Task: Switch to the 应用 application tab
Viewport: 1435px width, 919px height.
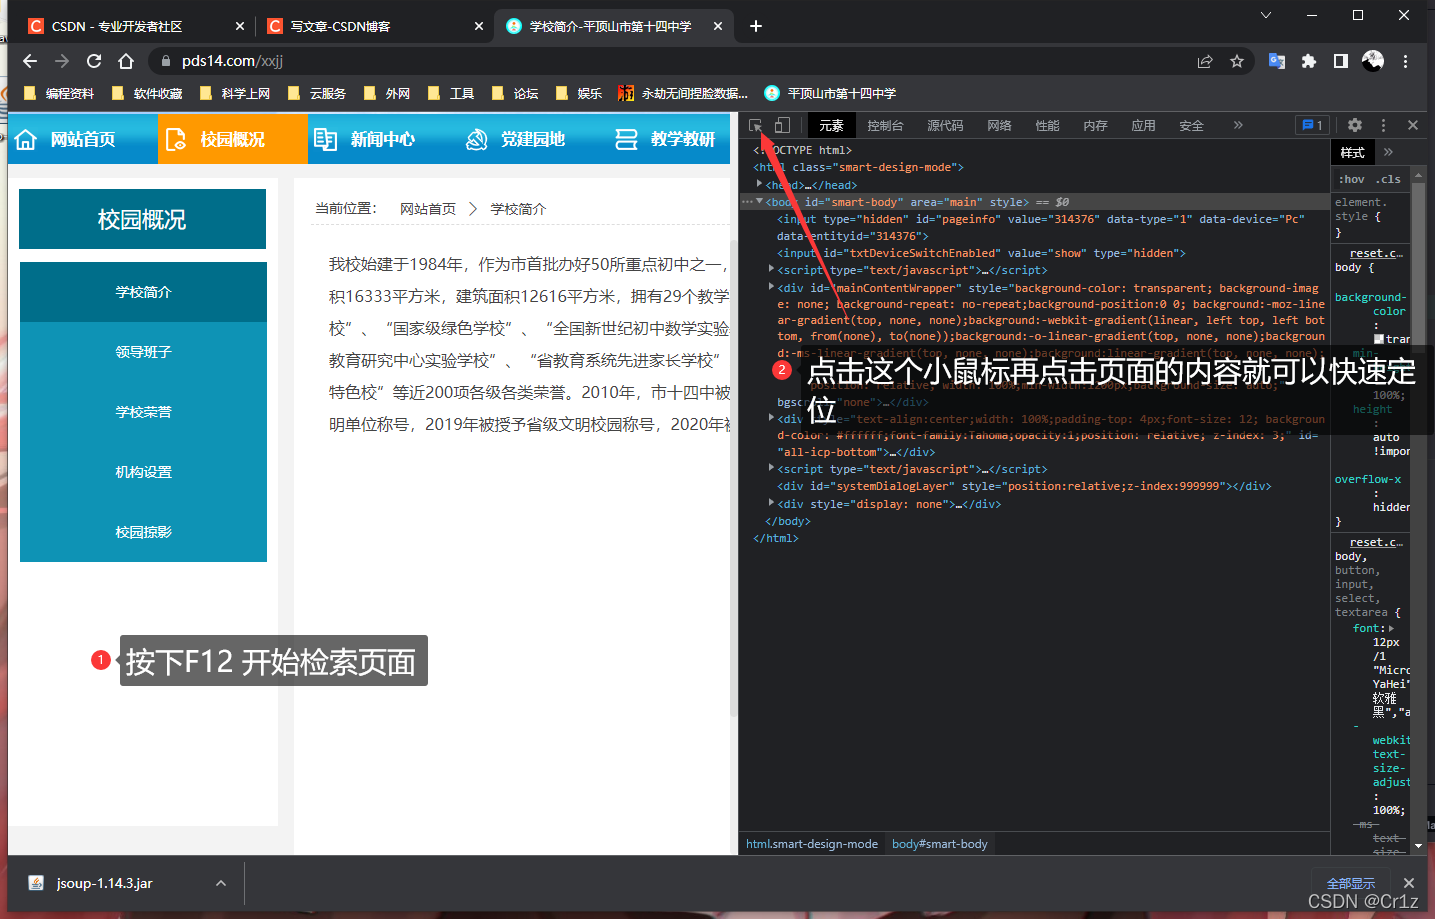Action: click(1143, 126)
